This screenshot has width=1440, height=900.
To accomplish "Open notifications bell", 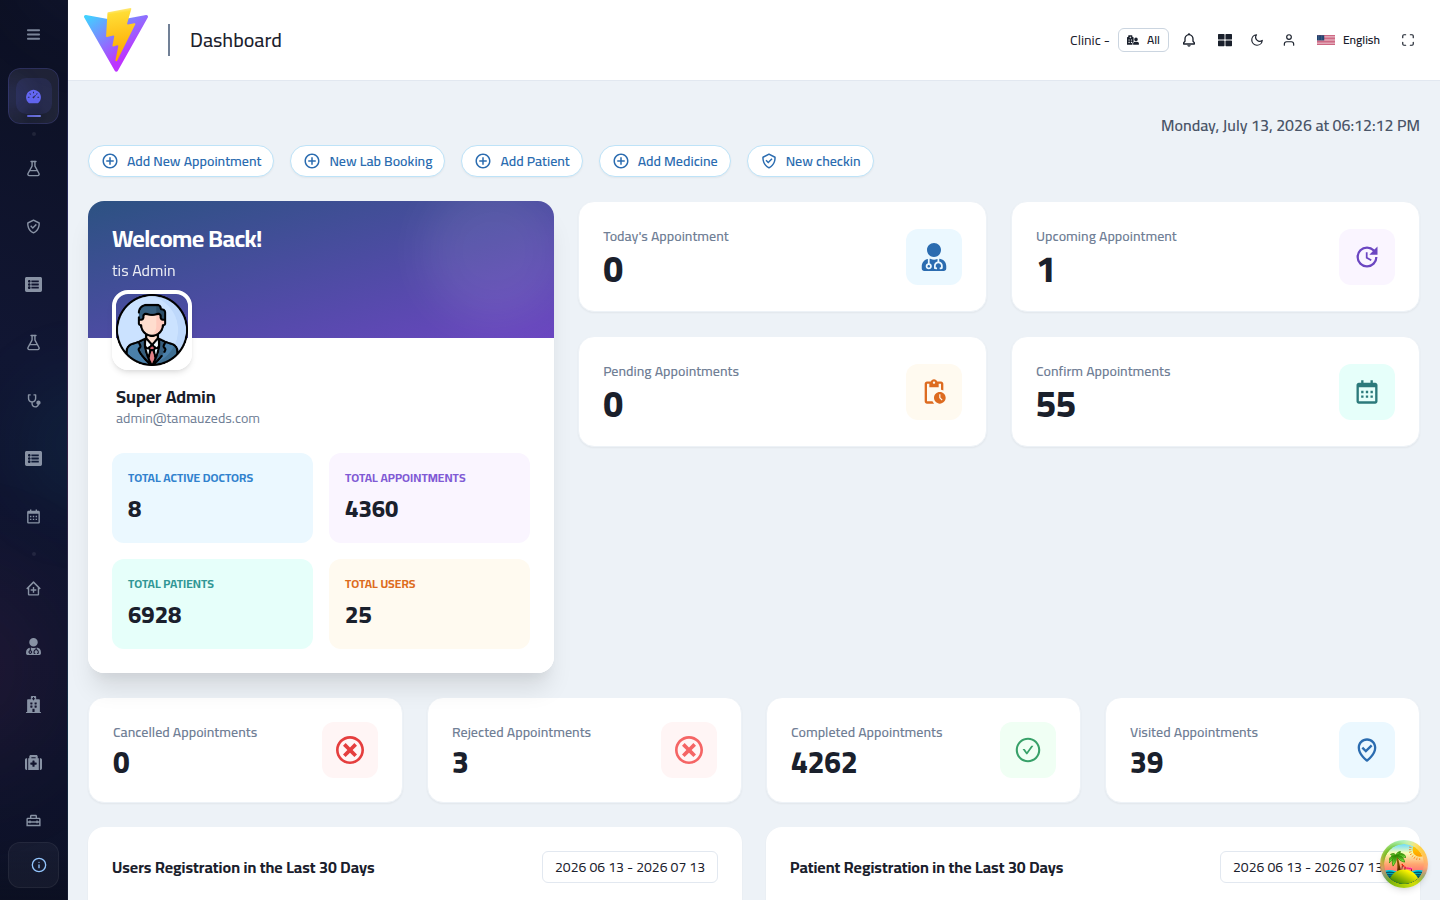I will 1189,40.
